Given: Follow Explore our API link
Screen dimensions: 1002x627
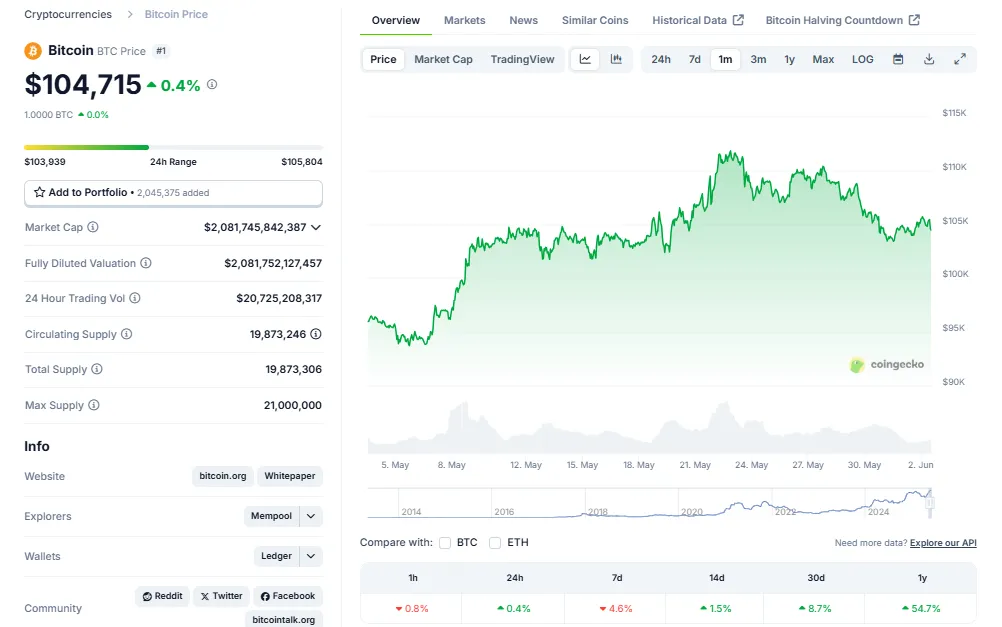Looking at the screenshot, I should click(x=943, y=543).
